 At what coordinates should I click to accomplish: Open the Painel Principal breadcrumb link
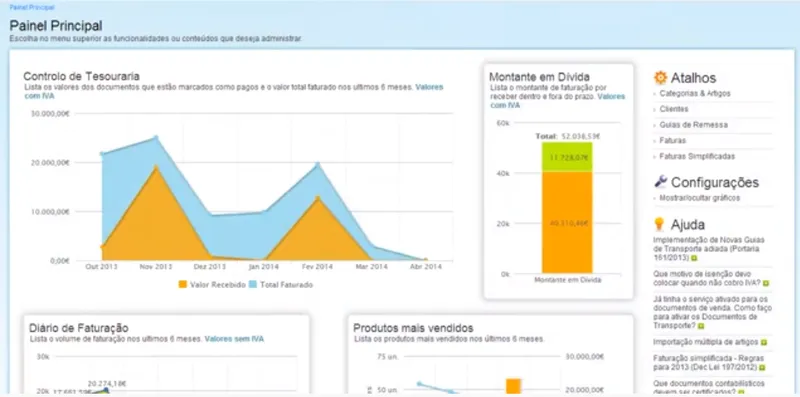point(32,8)
